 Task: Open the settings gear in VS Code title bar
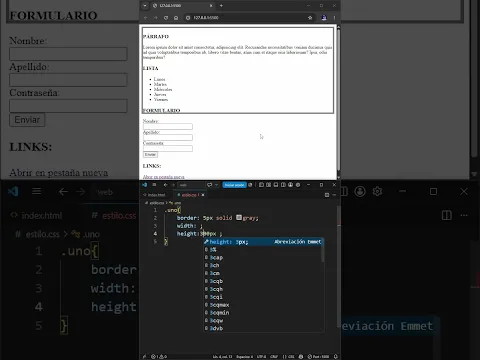pyautogui.click(x=298, y=185)
